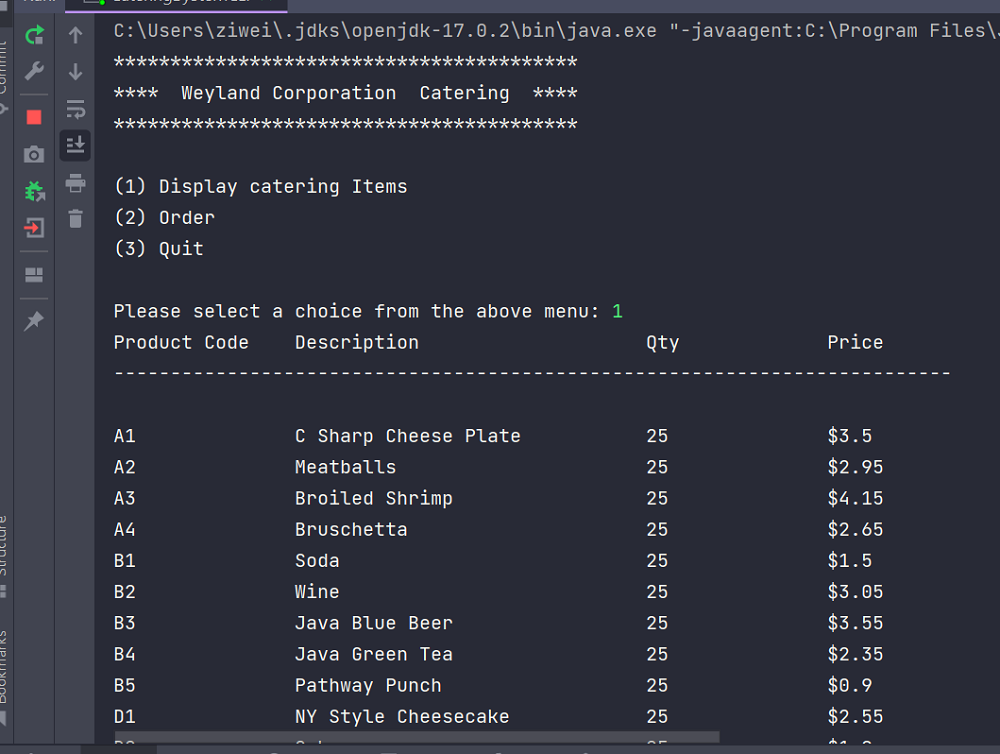
Task: Click the 'Display catering Items' menu line
Action: click(x=261, y=186)
